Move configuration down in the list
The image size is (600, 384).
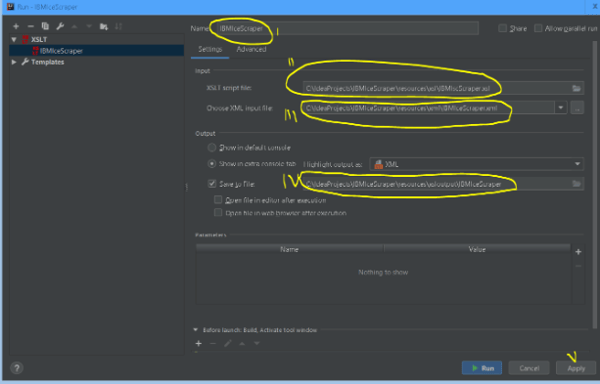tap(89, 26)
